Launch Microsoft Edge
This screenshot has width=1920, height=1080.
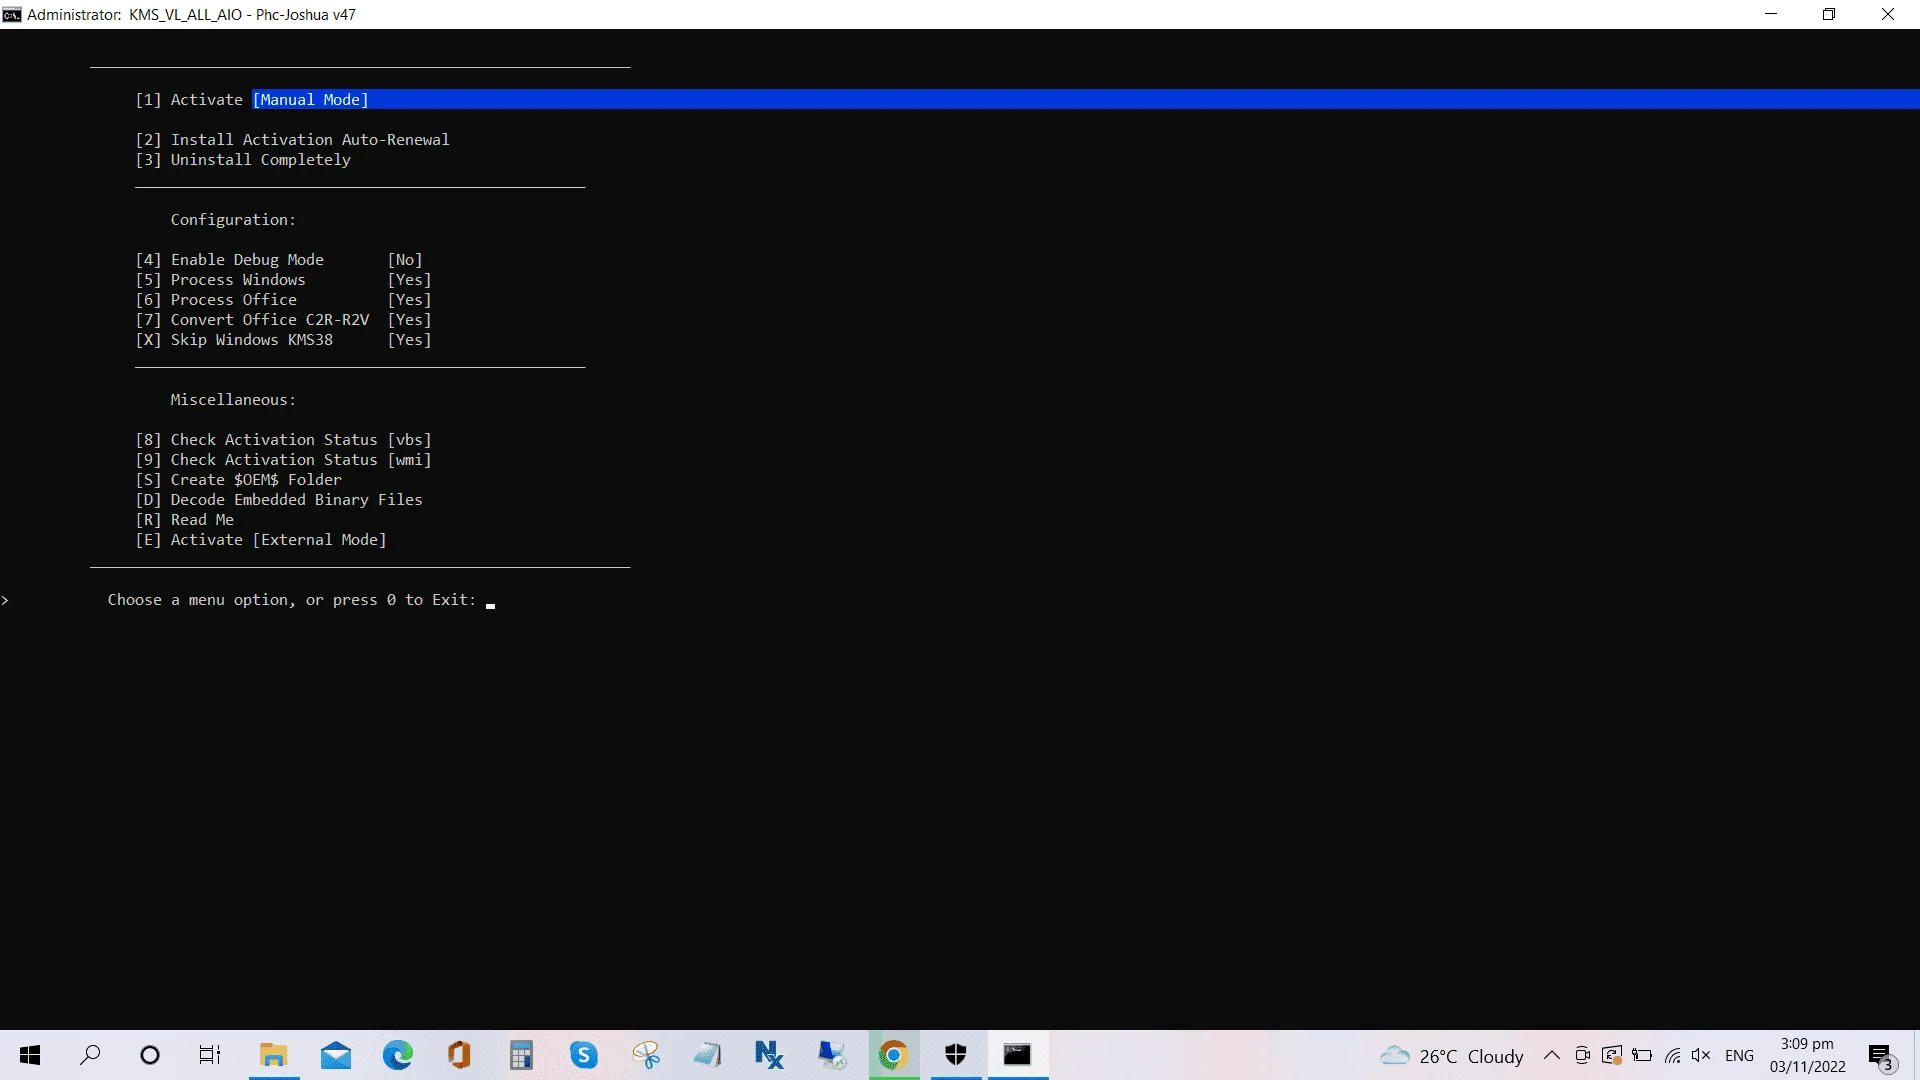pyautogui.click(x=398, y=1055)
